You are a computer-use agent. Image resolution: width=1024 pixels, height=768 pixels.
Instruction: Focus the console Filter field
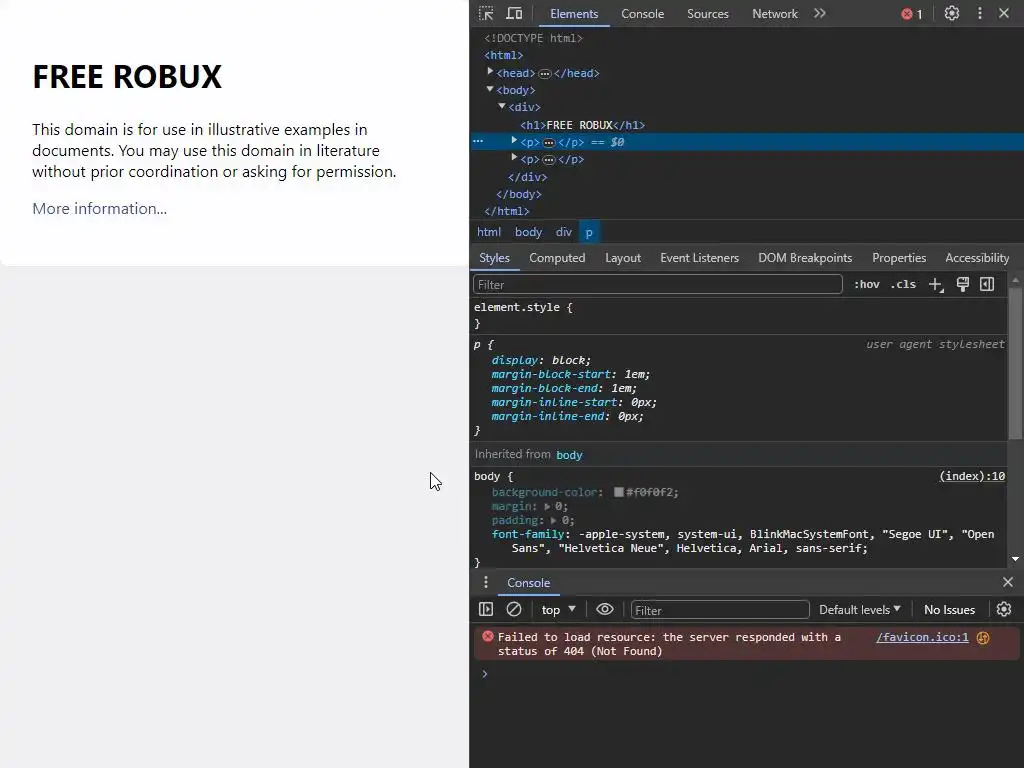tap(720, 610)
